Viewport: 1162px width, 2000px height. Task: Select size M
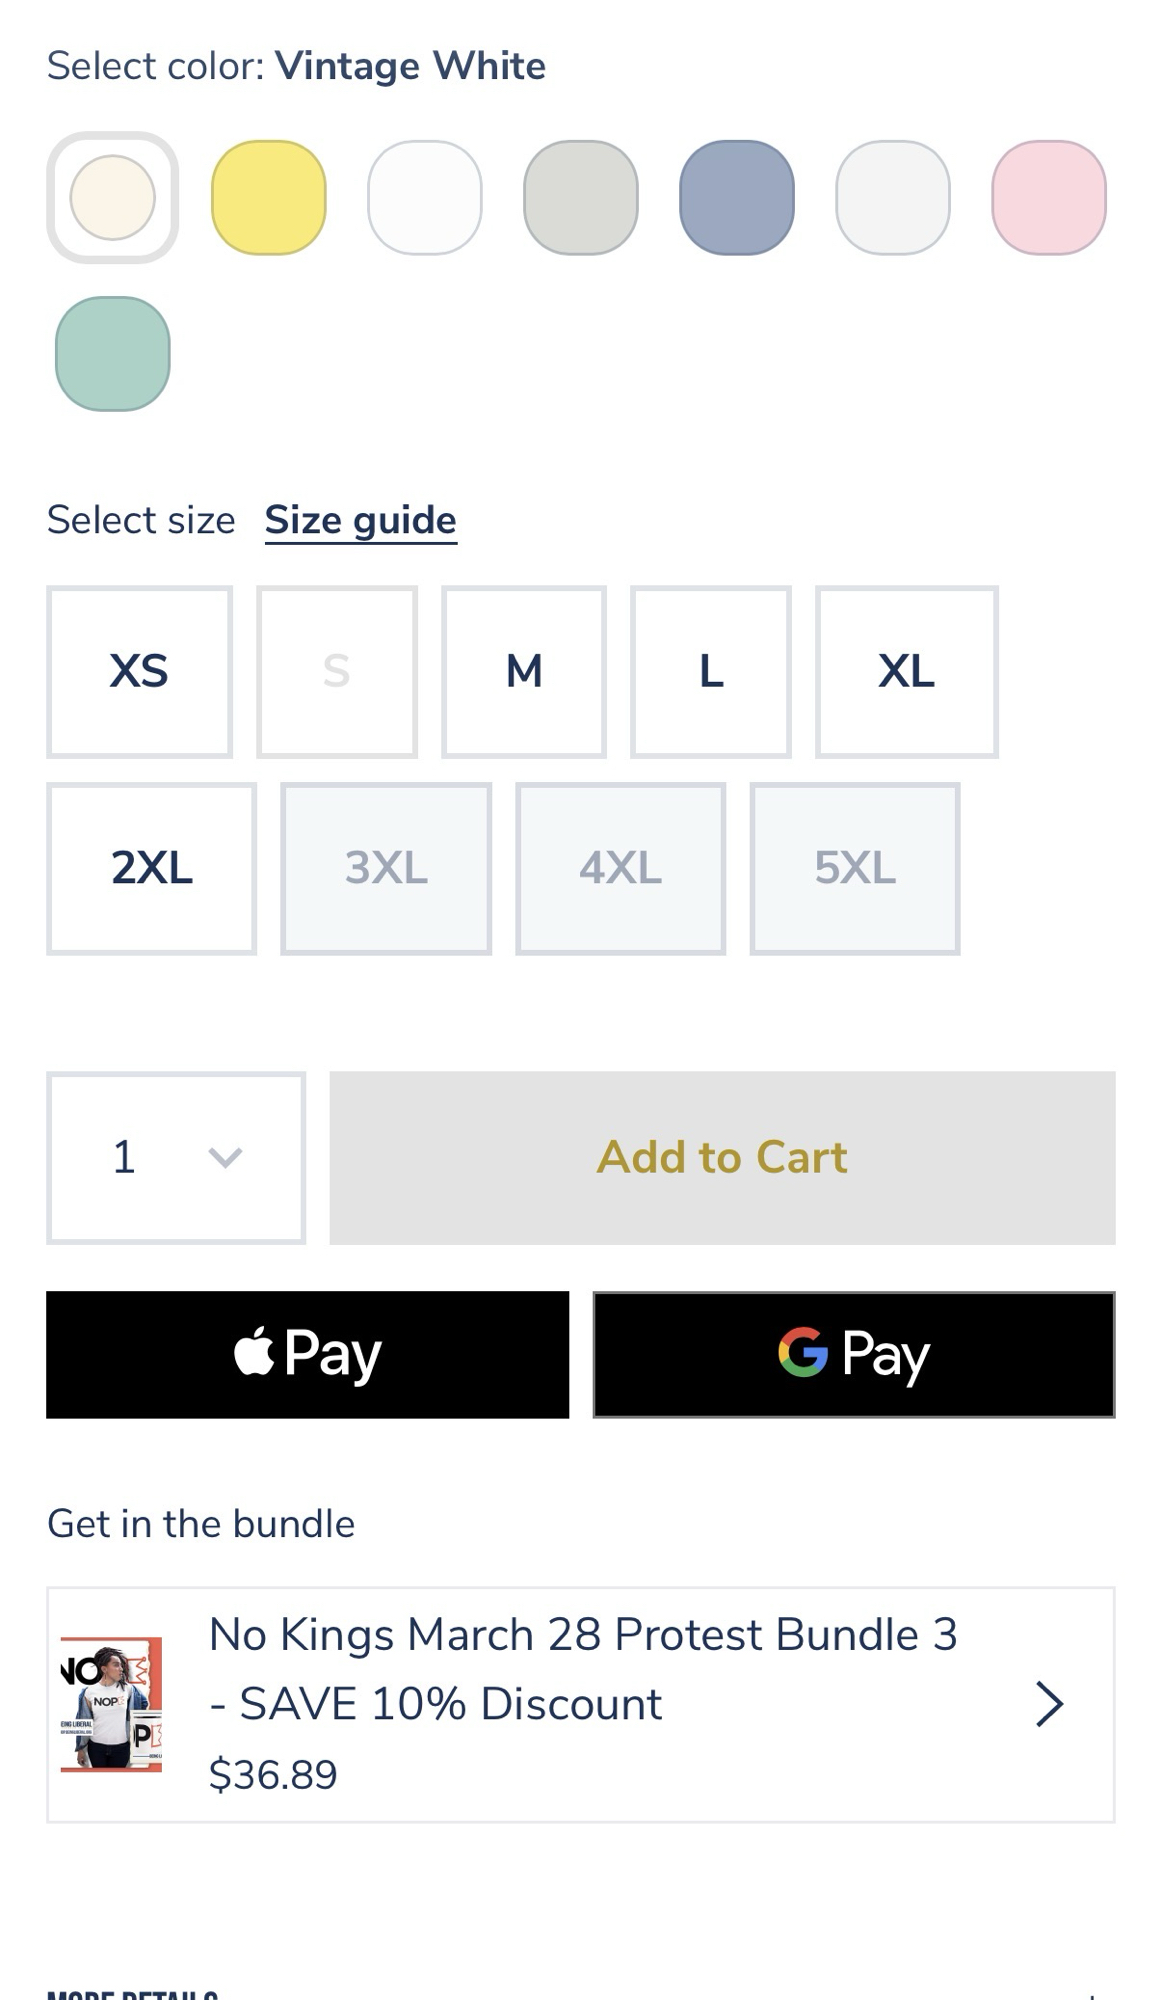524,672
